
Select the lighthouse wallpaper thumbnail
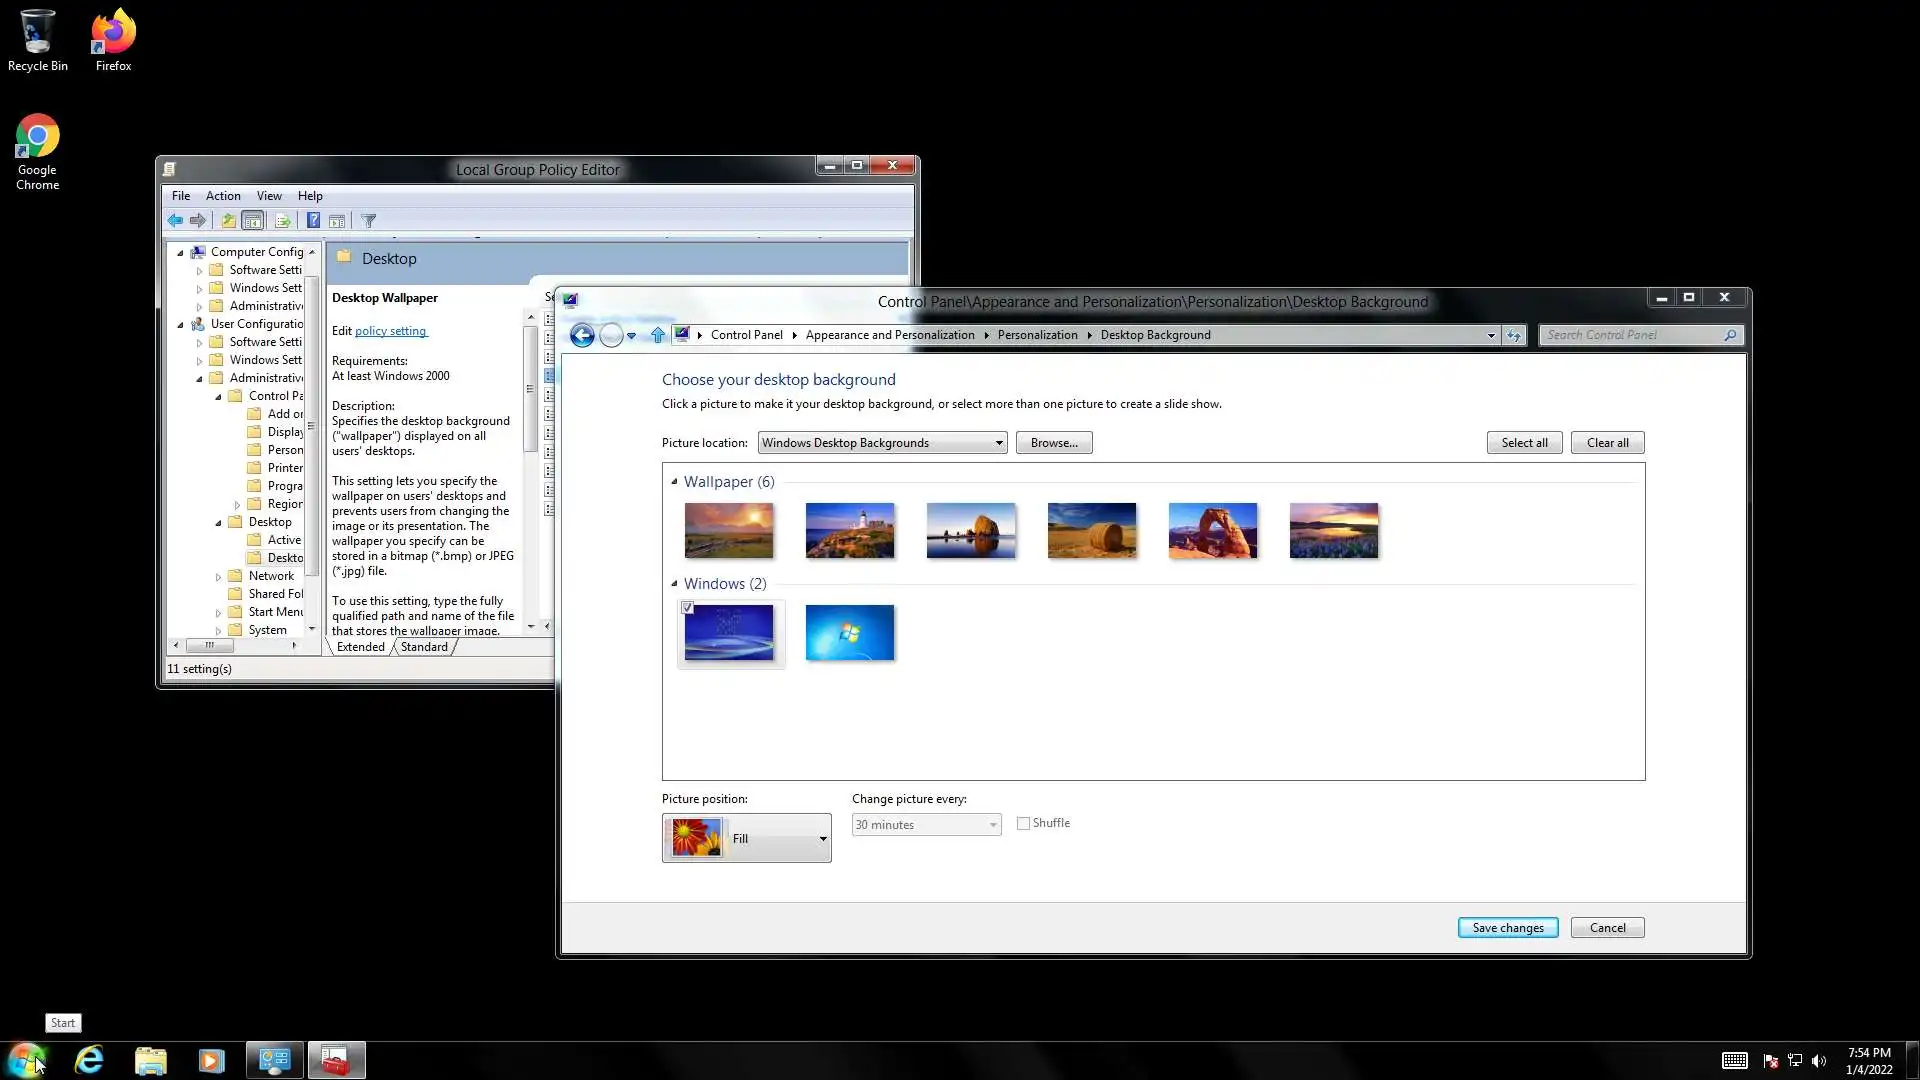point(850,530)
